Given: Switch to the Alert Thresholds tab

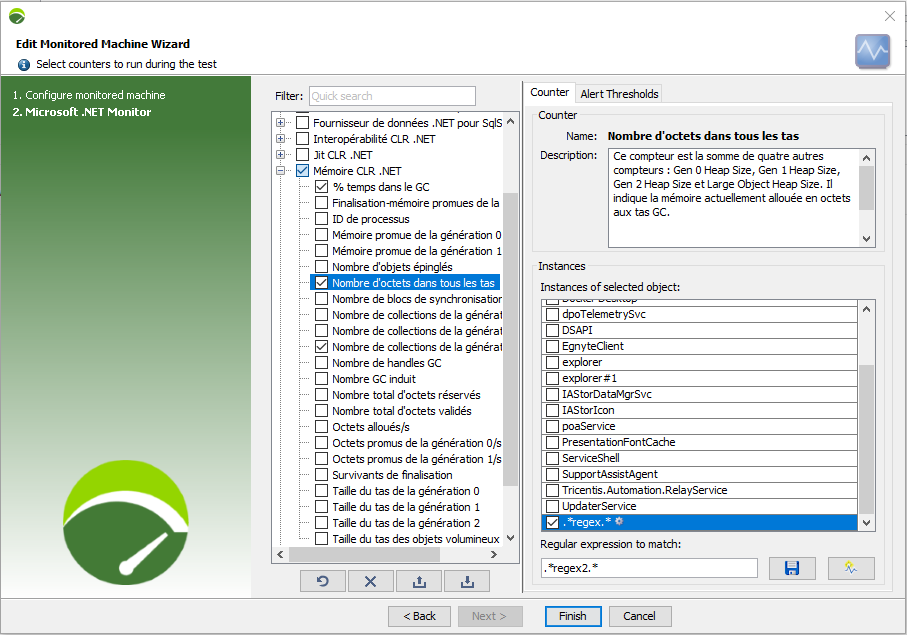Looking at the screenshot, I should (x=619, y=94).
